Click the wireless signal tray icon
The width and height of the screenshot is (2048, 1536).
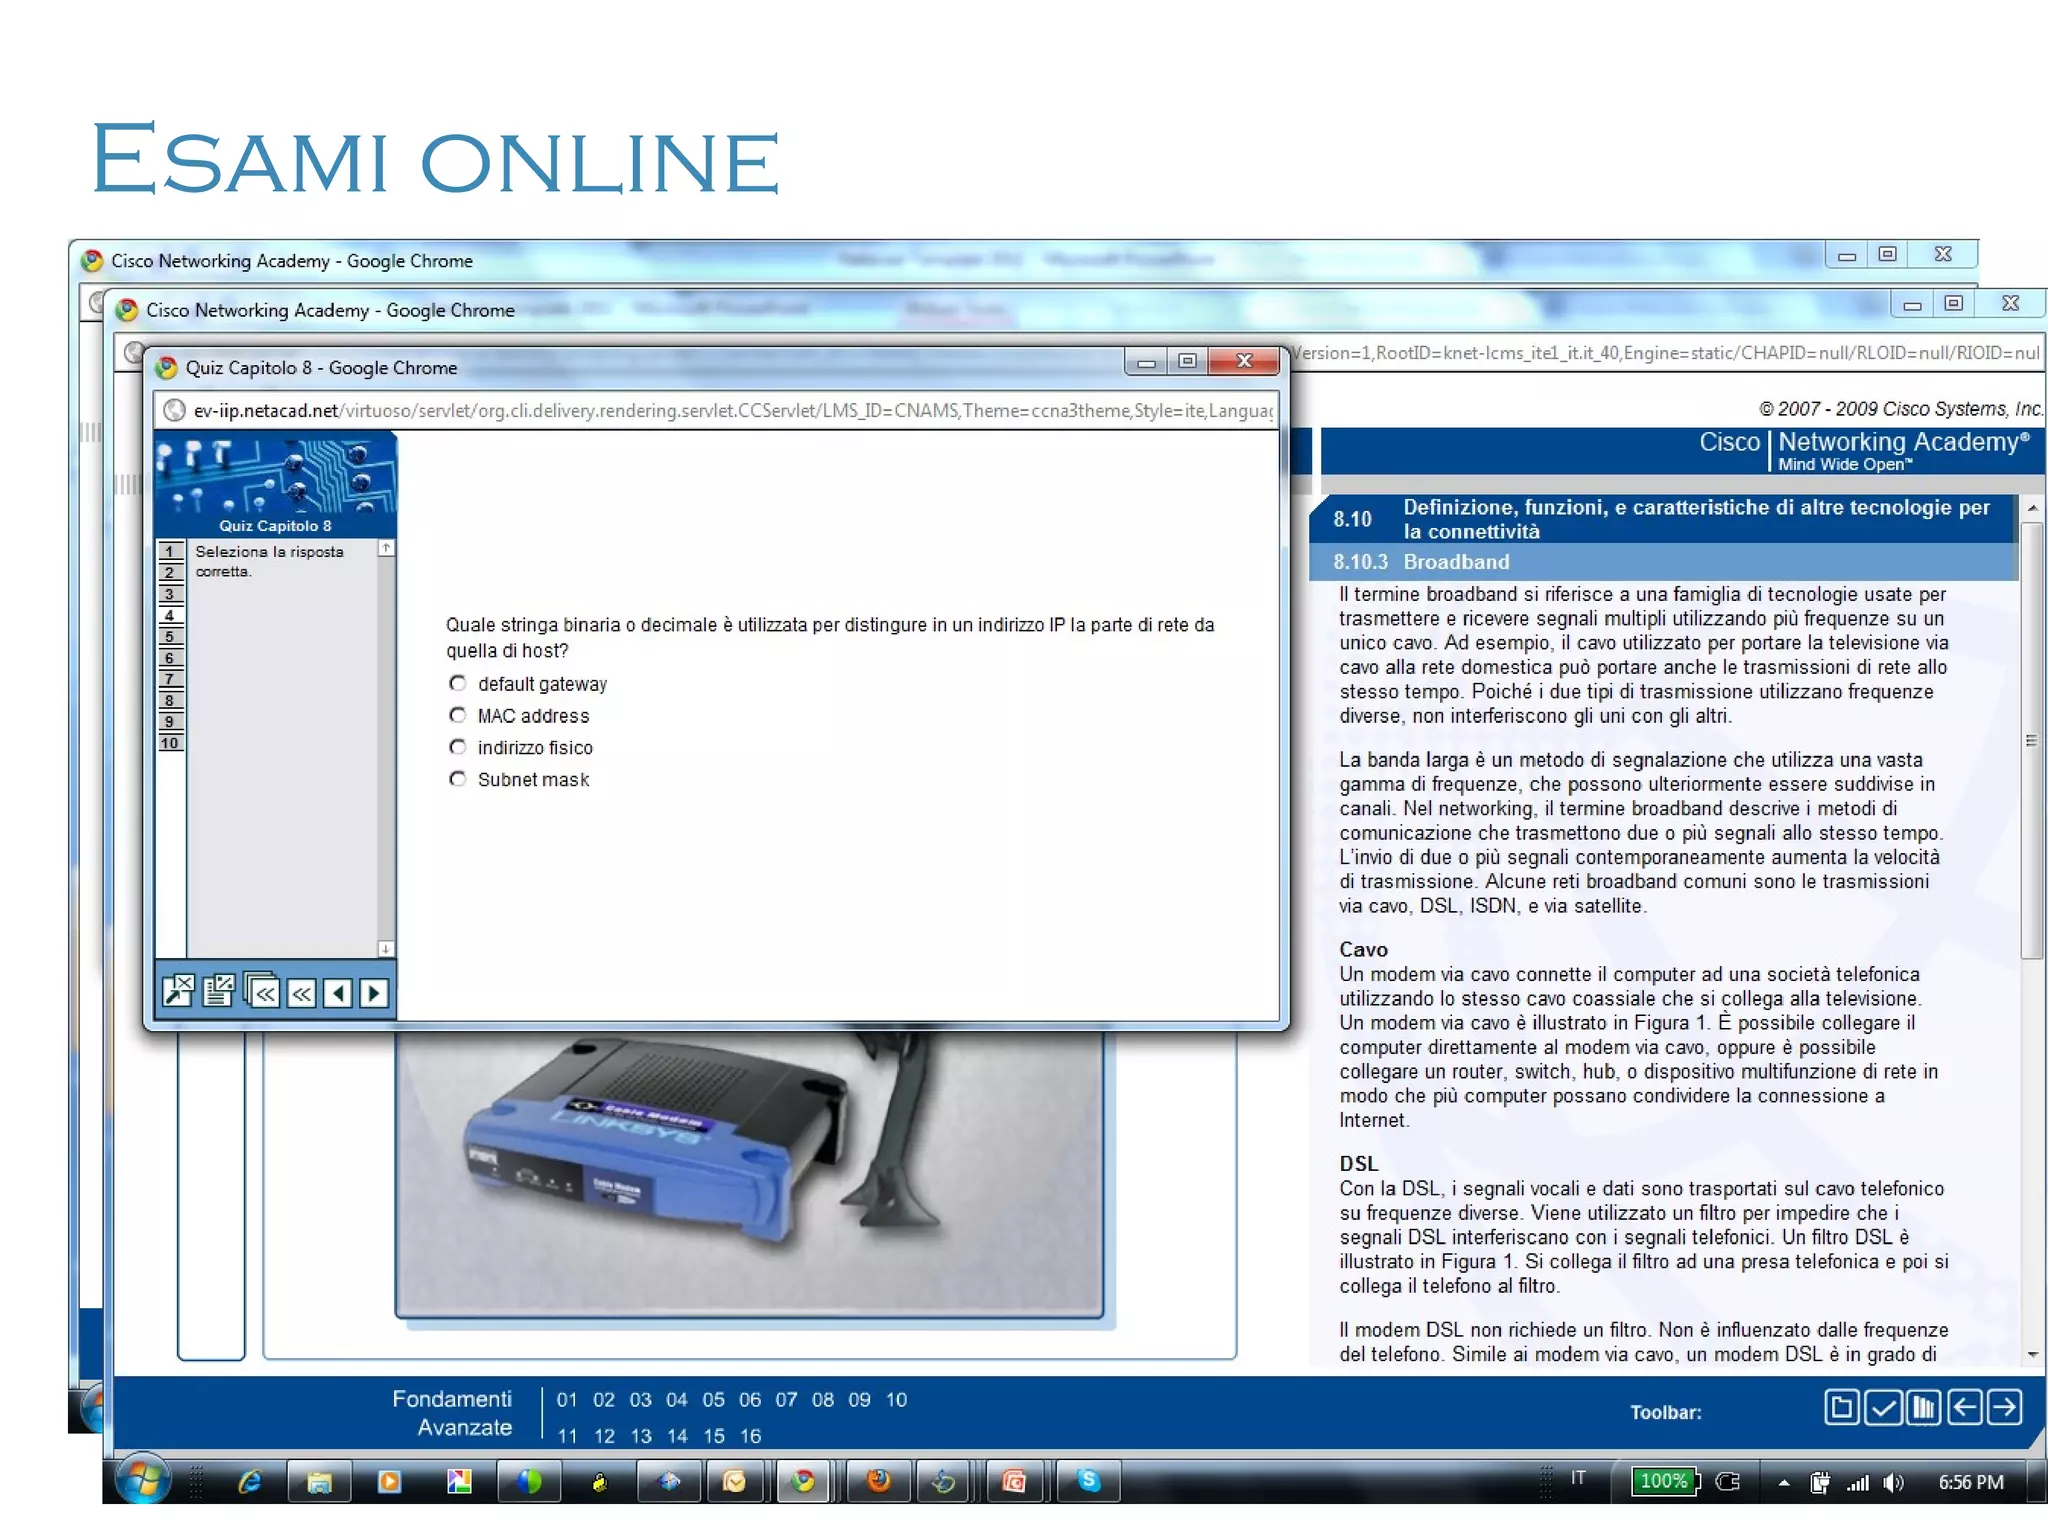1858,1483
